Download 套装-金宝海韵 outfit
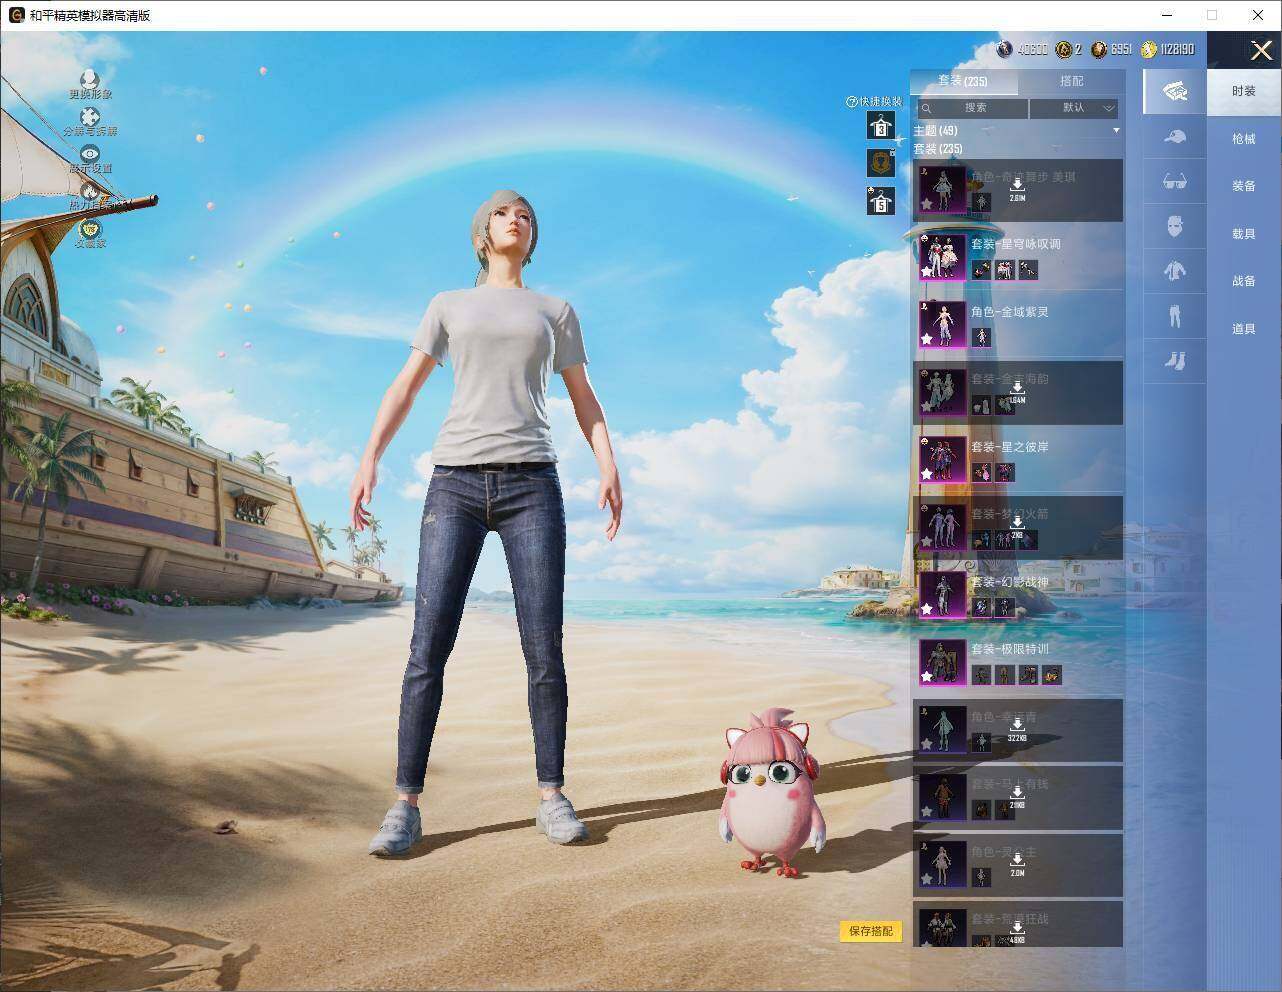This screenshot has height=992, width=1282. click(x=1017, y=392)
